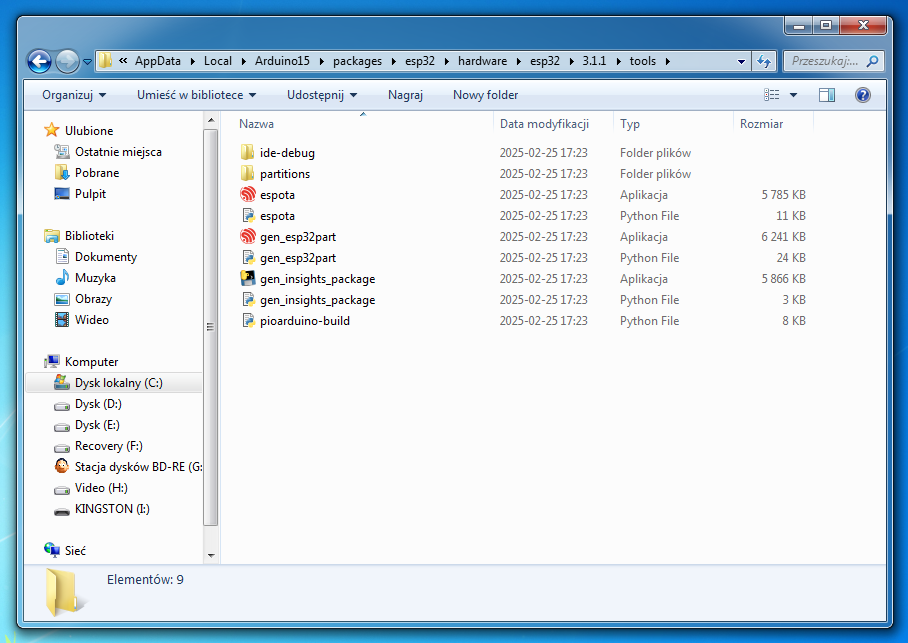Select the gen_insights_package Python file icon
The width and height of the screenshot is (908, 643).
[x=248, y=299]
